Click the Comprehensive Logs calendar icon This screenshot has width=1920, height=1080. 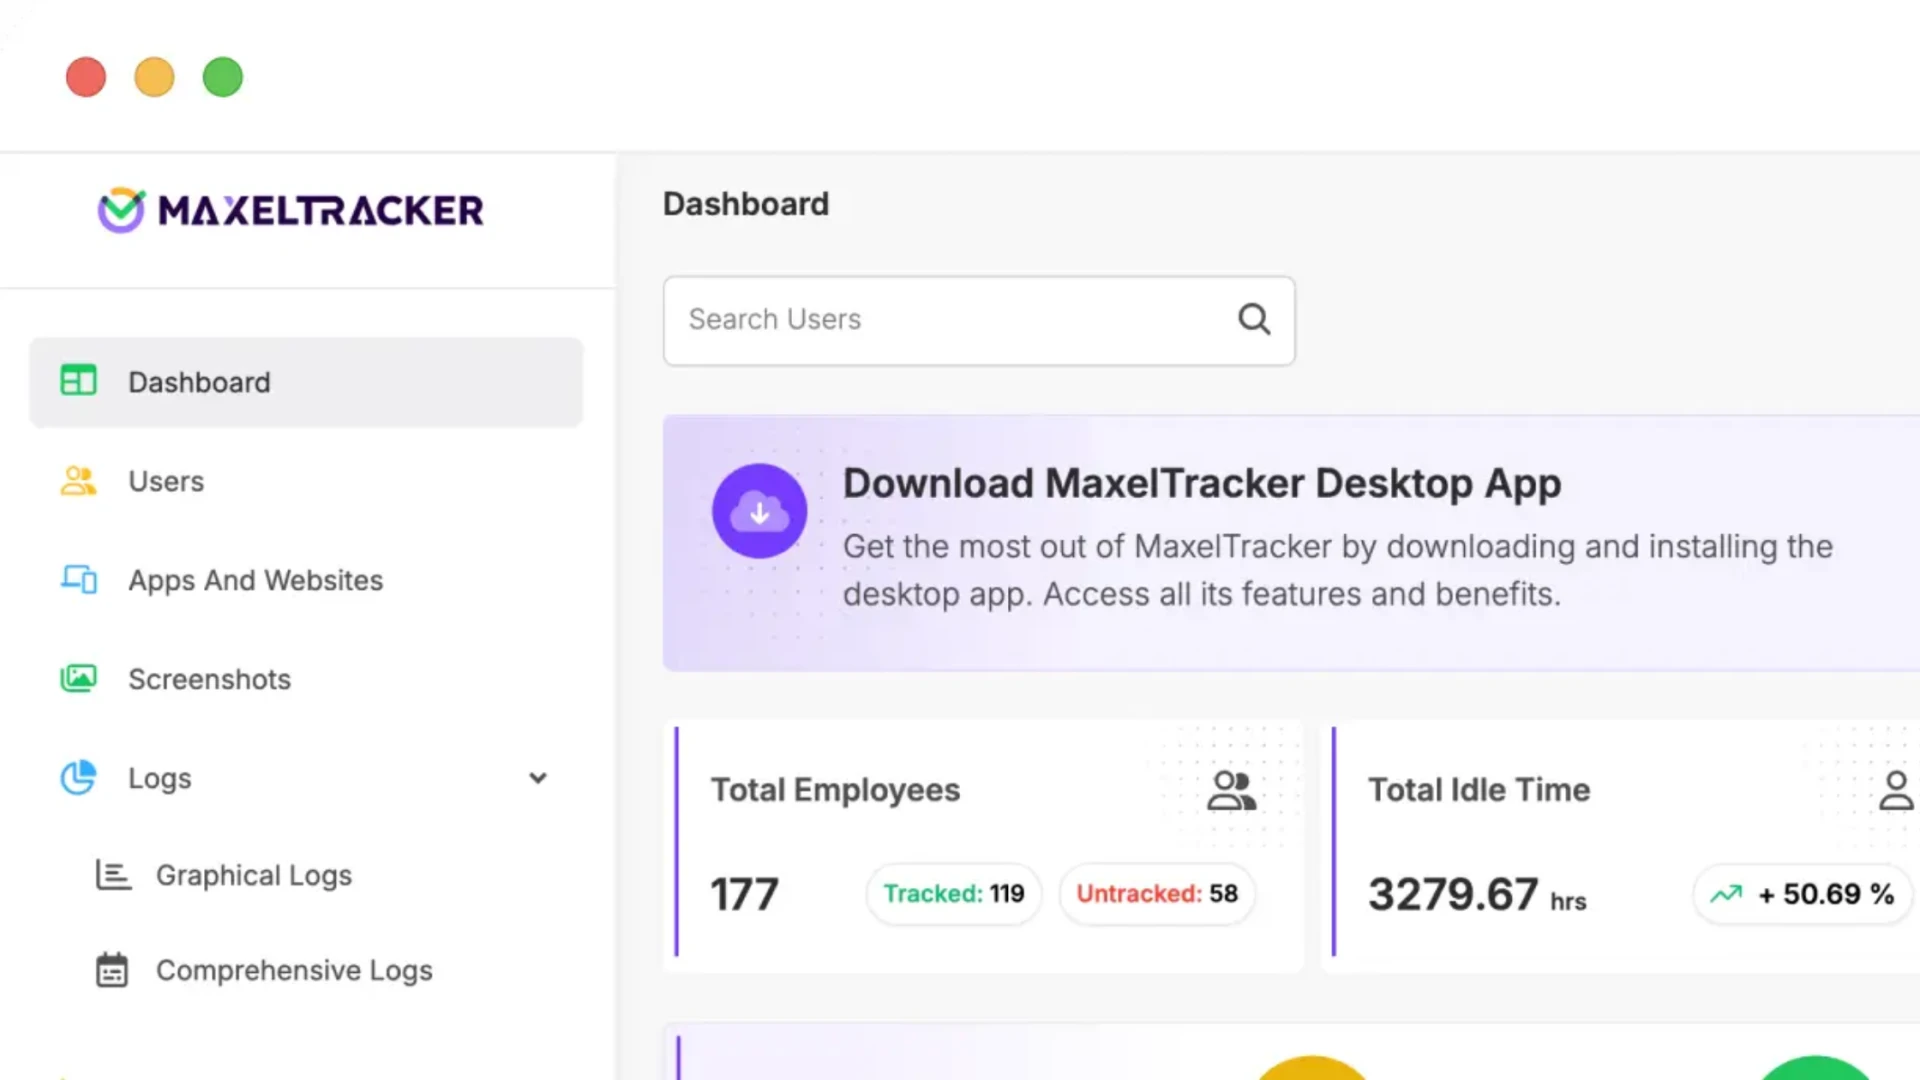click(112, 970)
